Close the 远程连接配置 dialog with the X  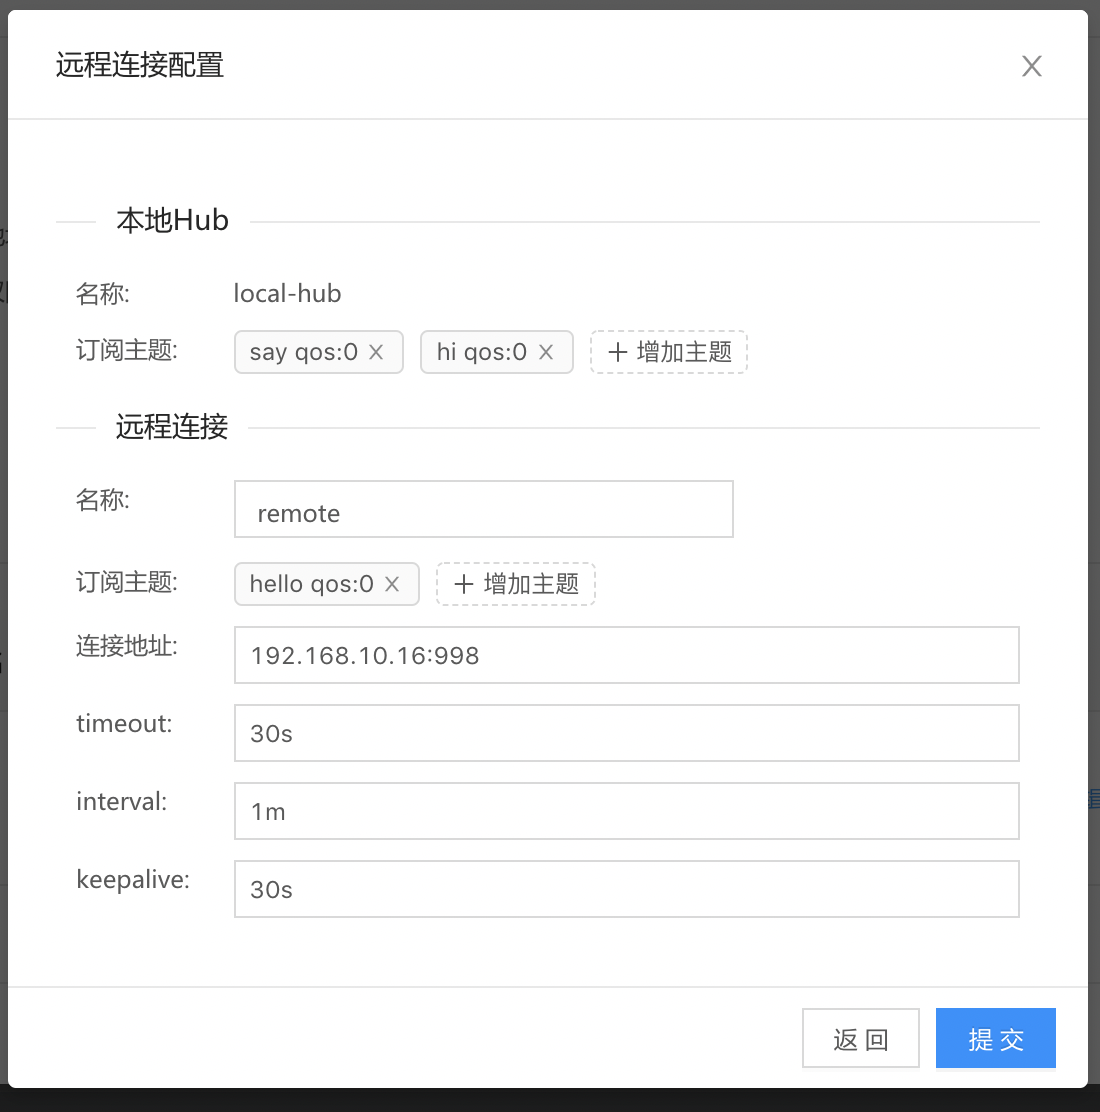coord(1031,66)
